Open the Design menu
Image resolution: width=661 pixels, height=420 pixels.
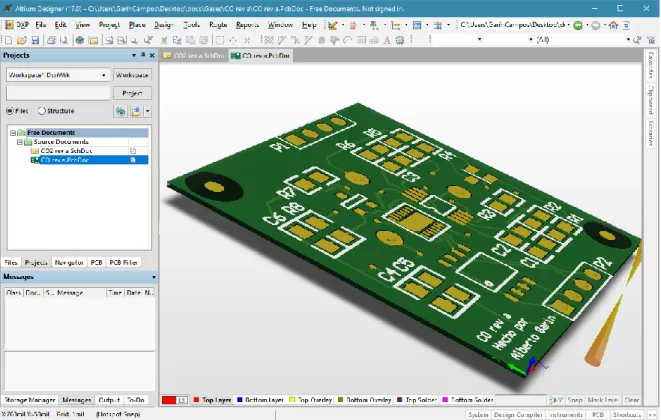coord(164,25)
